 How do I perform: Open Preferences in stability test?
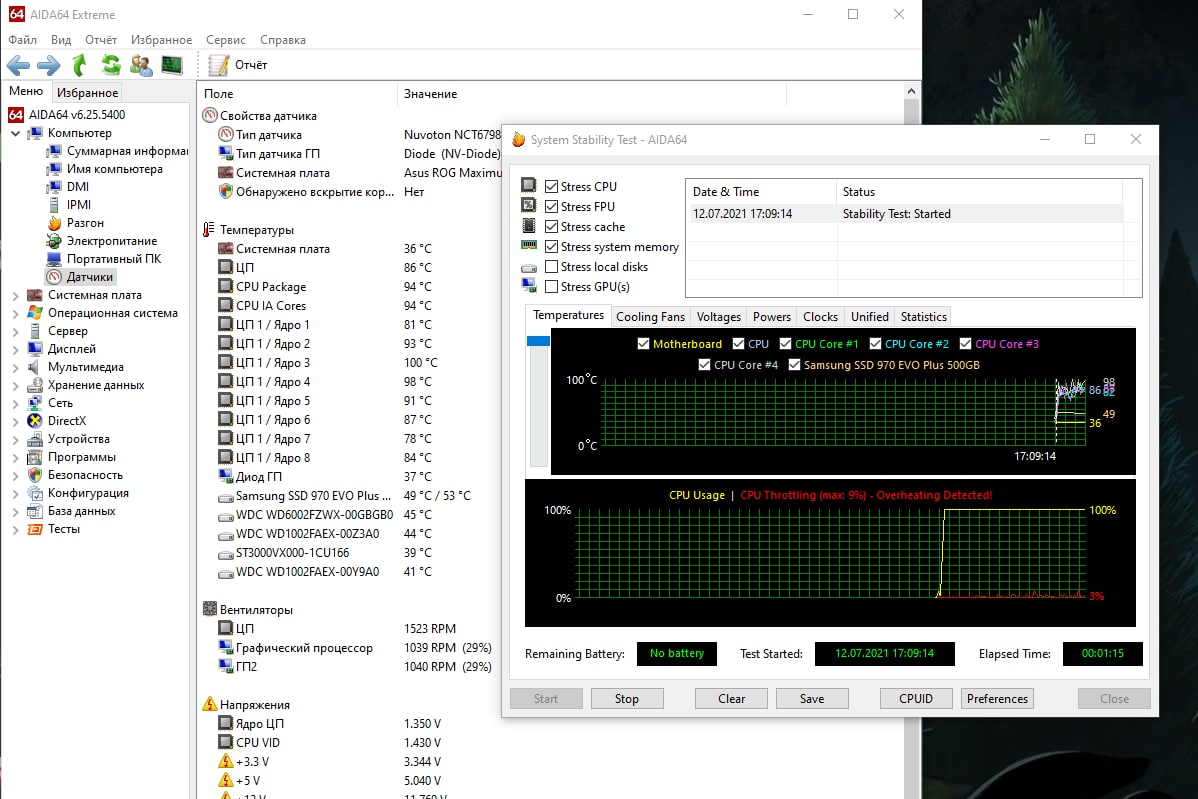tap(997, 698)
